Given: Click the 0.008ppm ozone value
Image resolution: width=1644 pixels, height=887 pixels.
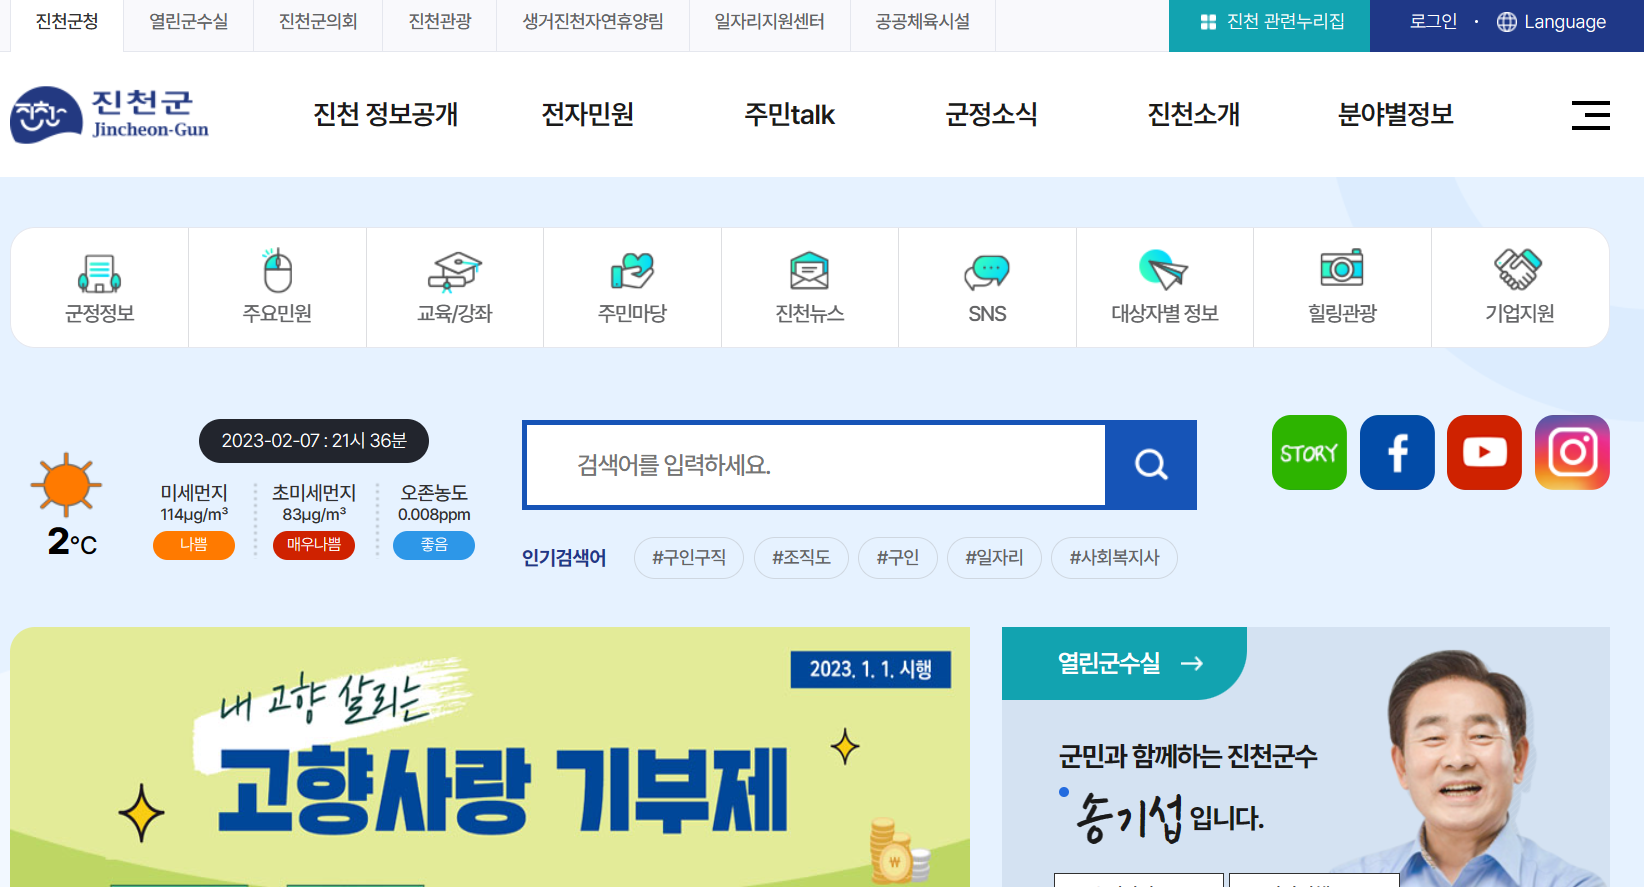Looking at the screenshot, I should pos(434,515).
